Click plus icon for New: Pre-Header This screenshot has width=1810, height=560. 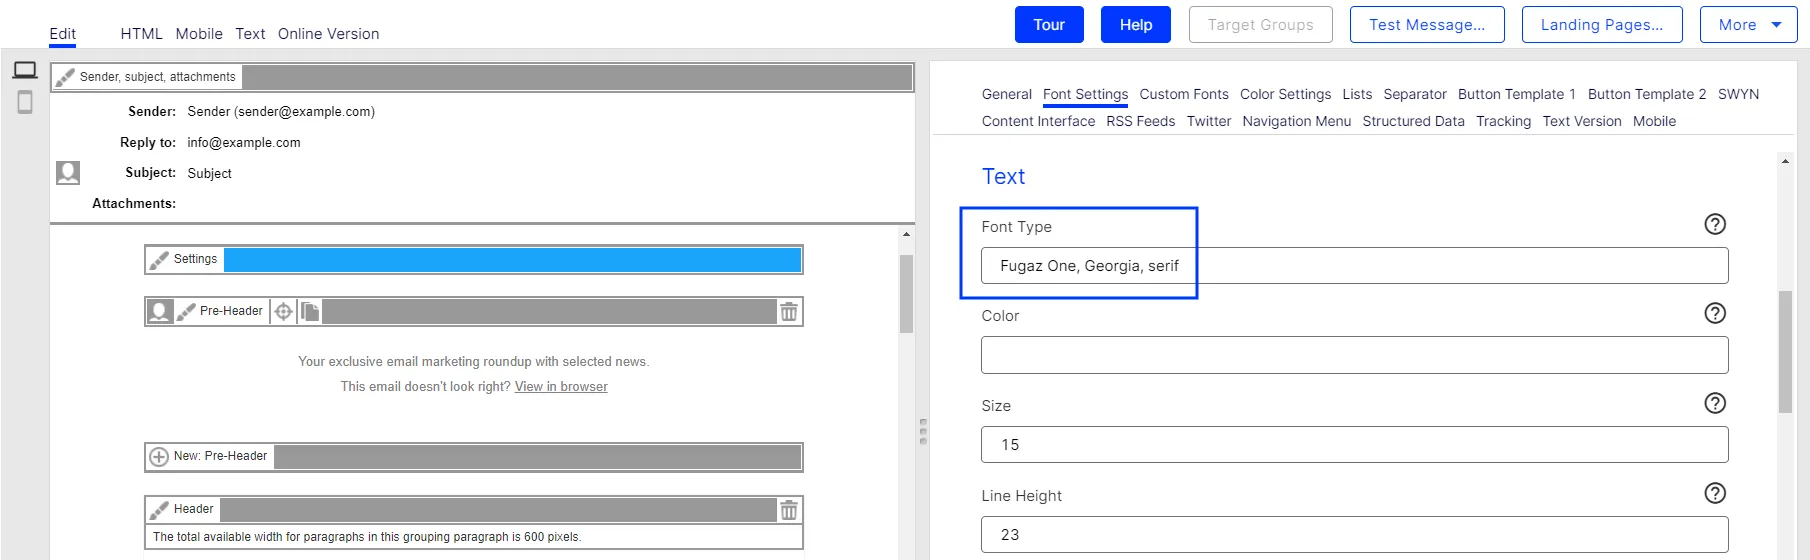click(159, 457)
